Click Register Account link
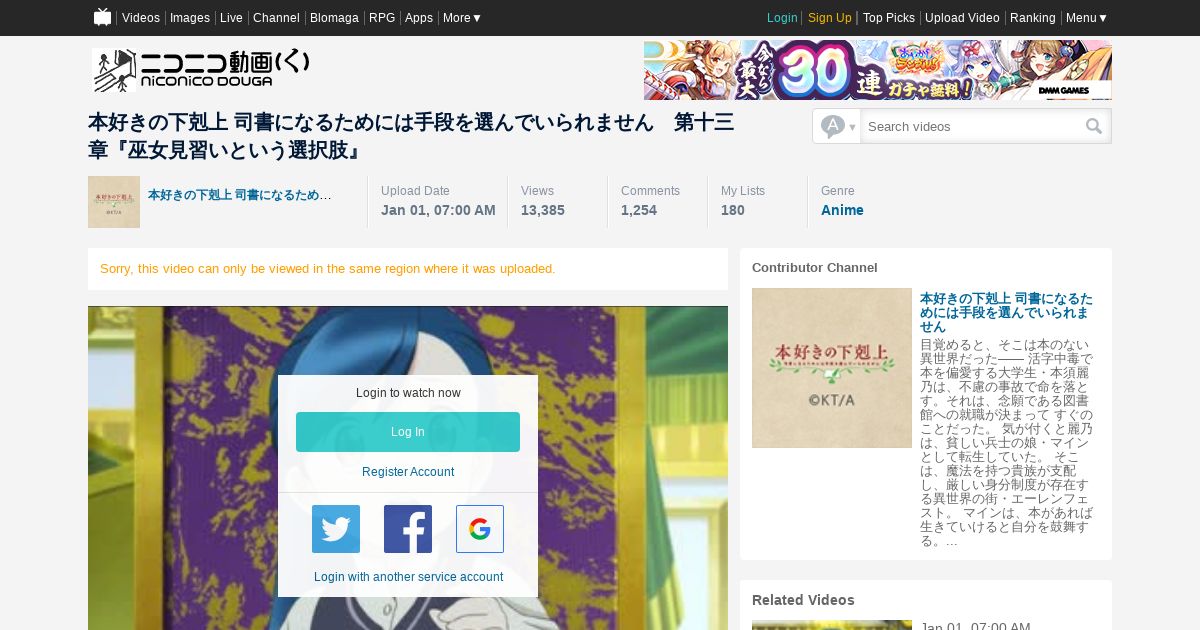 pos(408,472)
